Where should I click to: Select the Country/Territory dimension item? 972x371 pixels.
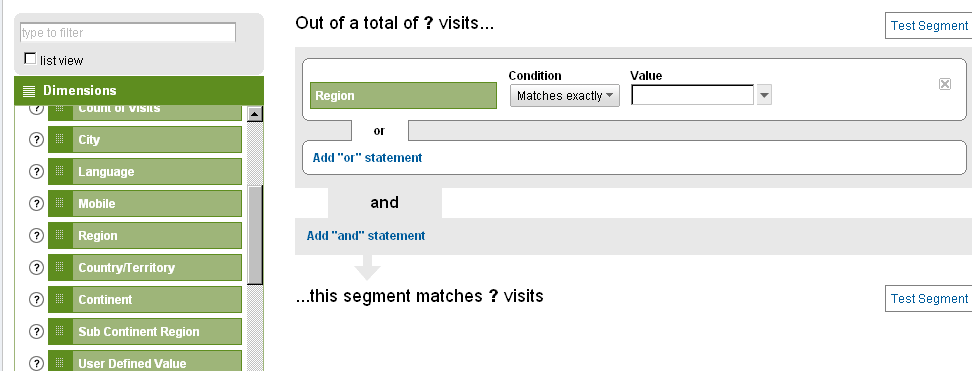click(145, 267)
